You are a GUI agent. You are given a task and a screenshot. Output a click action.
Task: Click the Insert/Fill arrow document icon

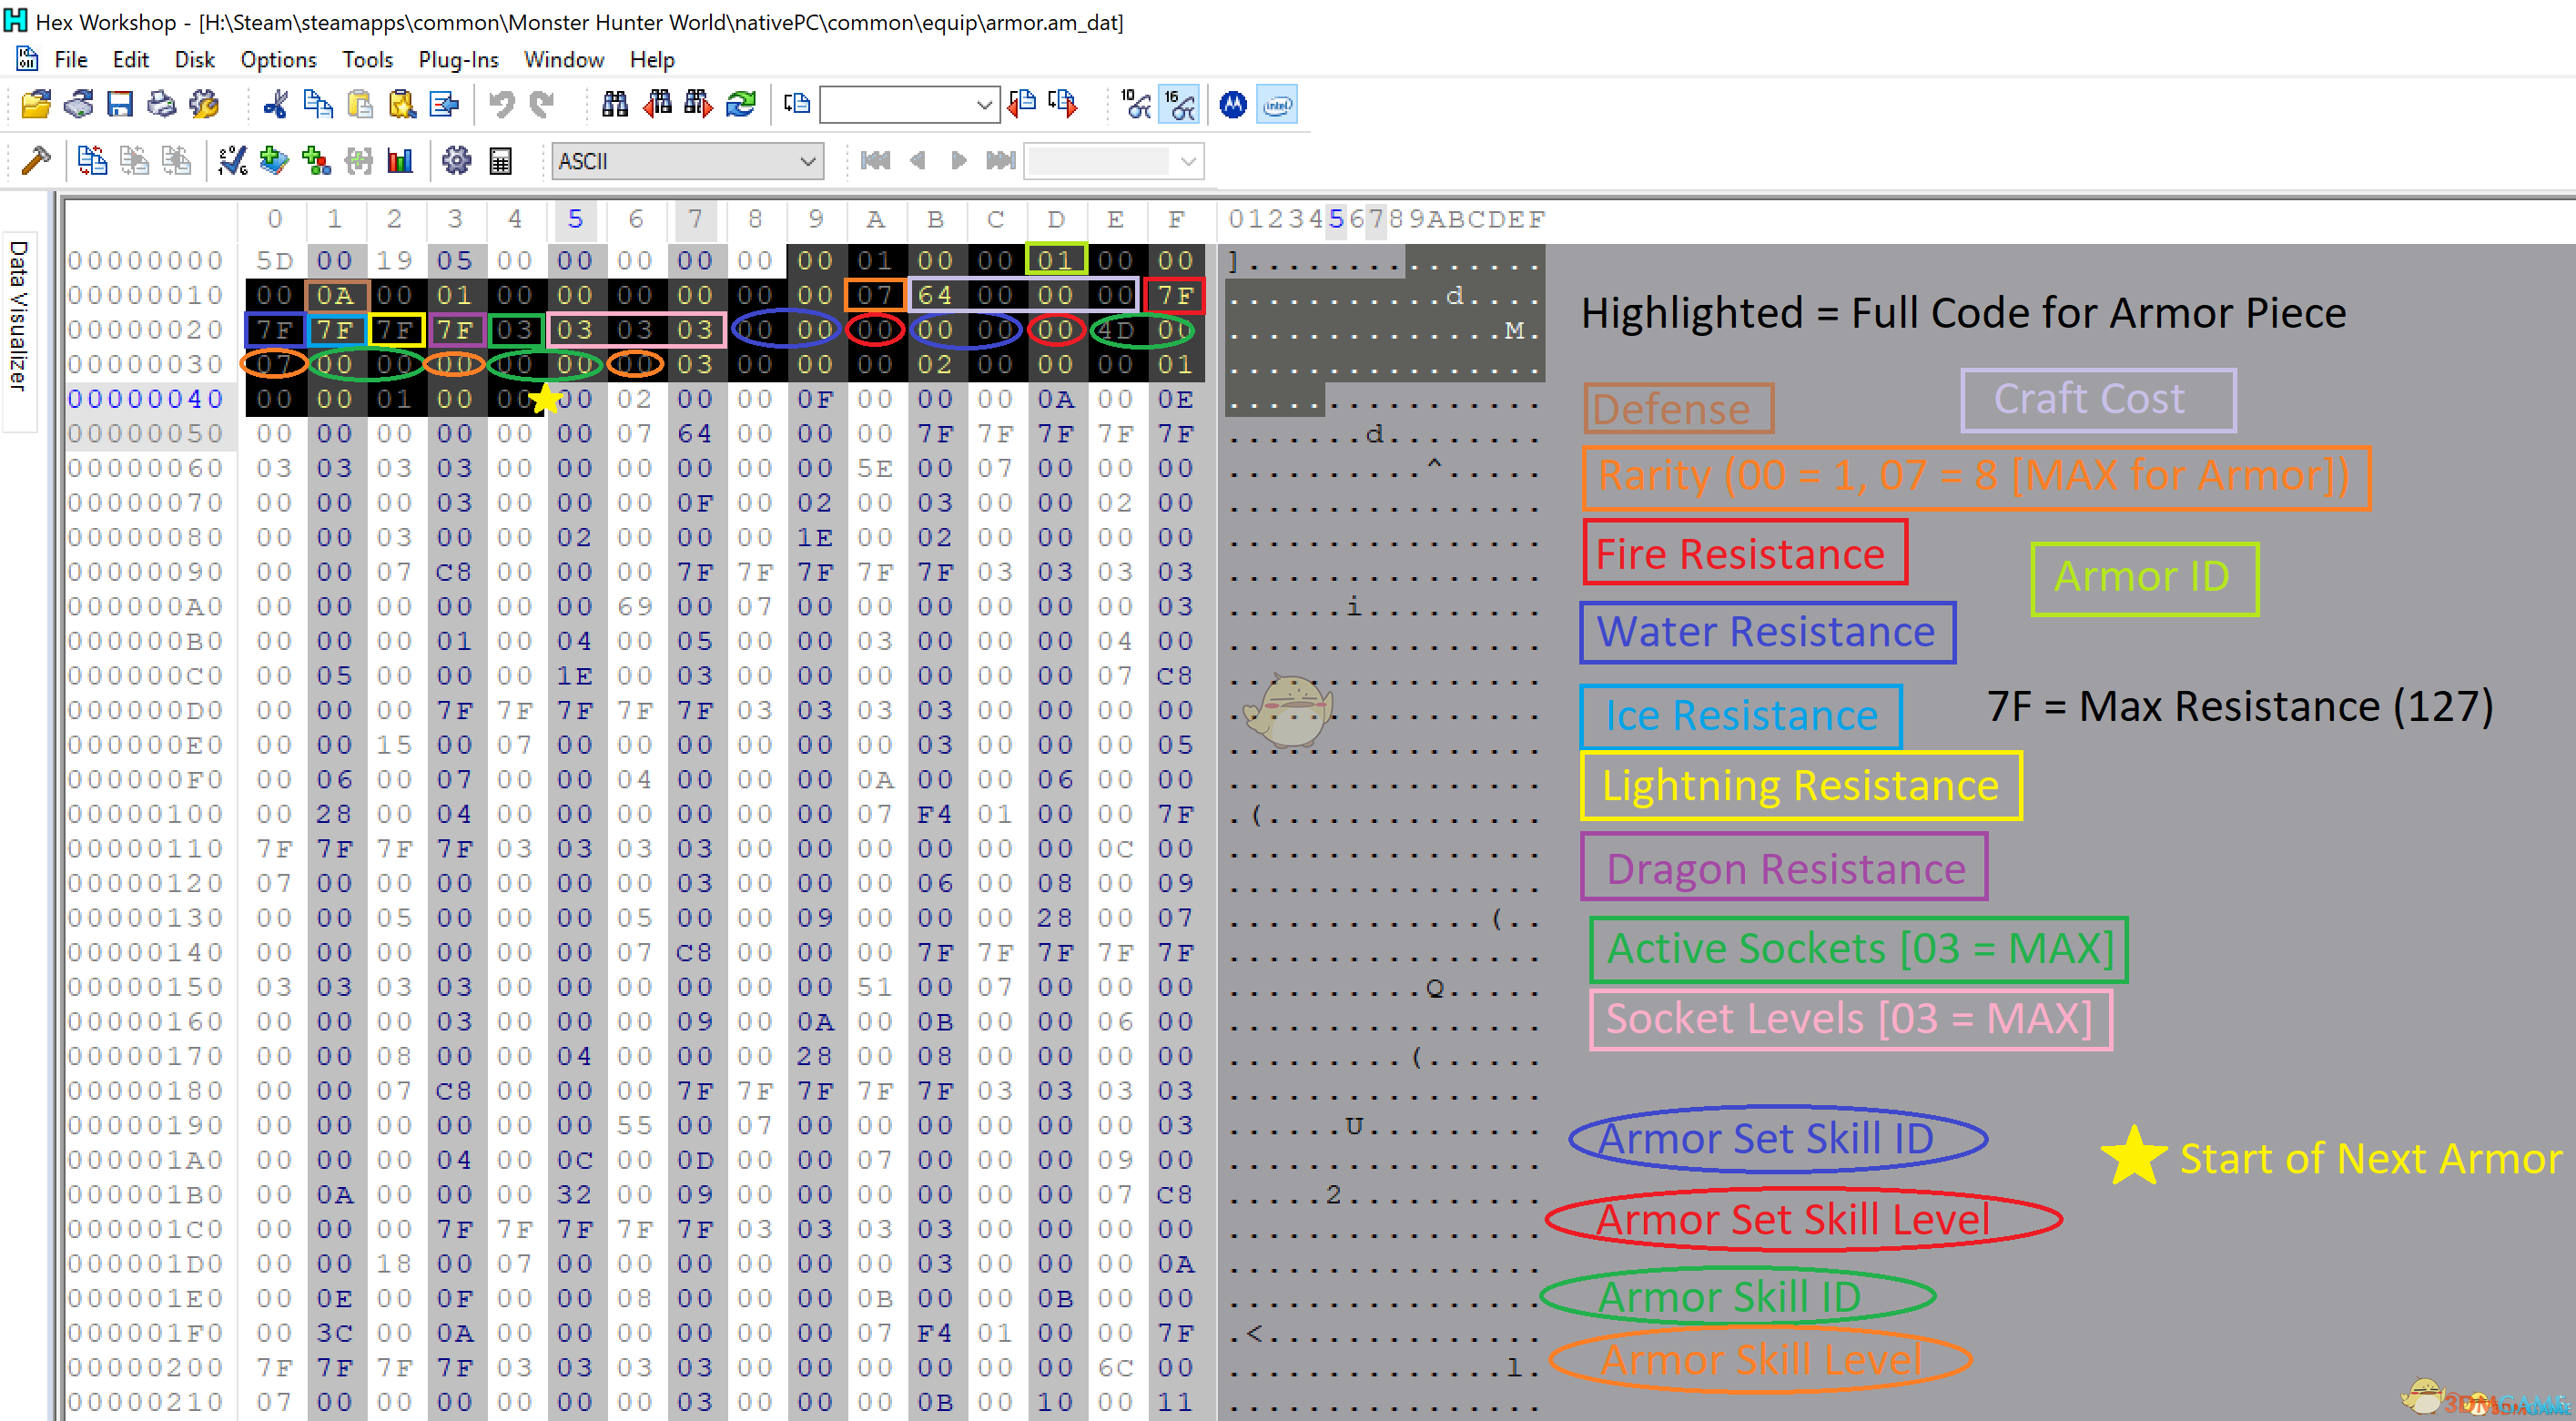coord(444,104)
